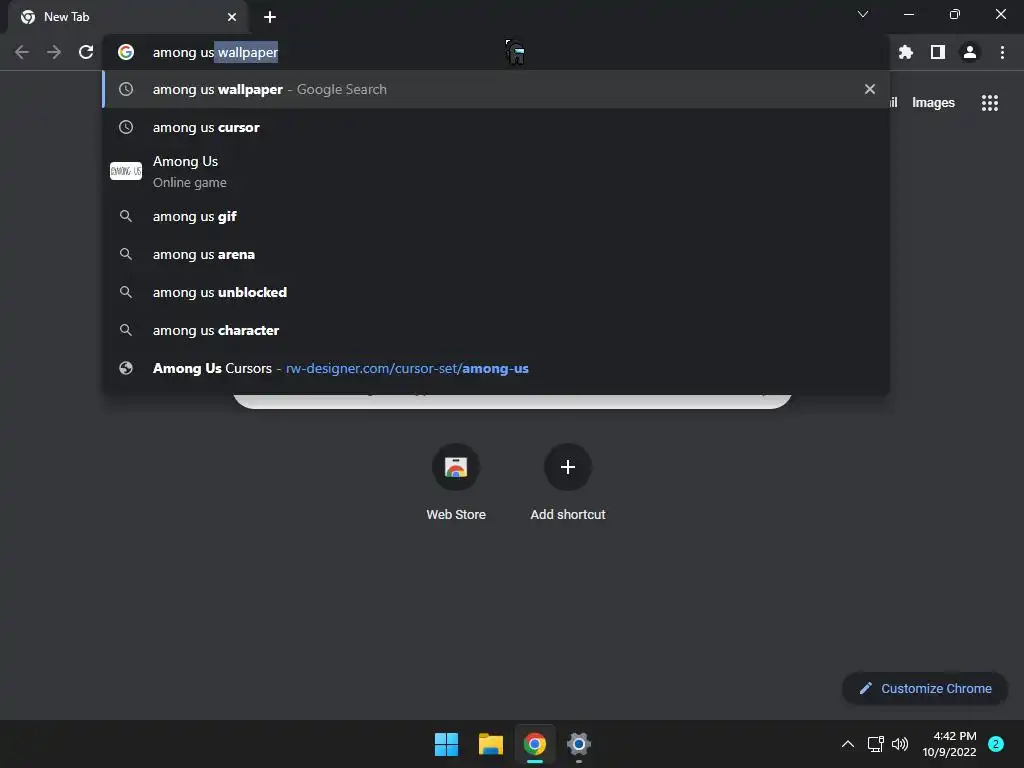This screenshot has width=1024, height=768.
Task: Click the Chrome taskbar icon
Action: coord(534,744)
